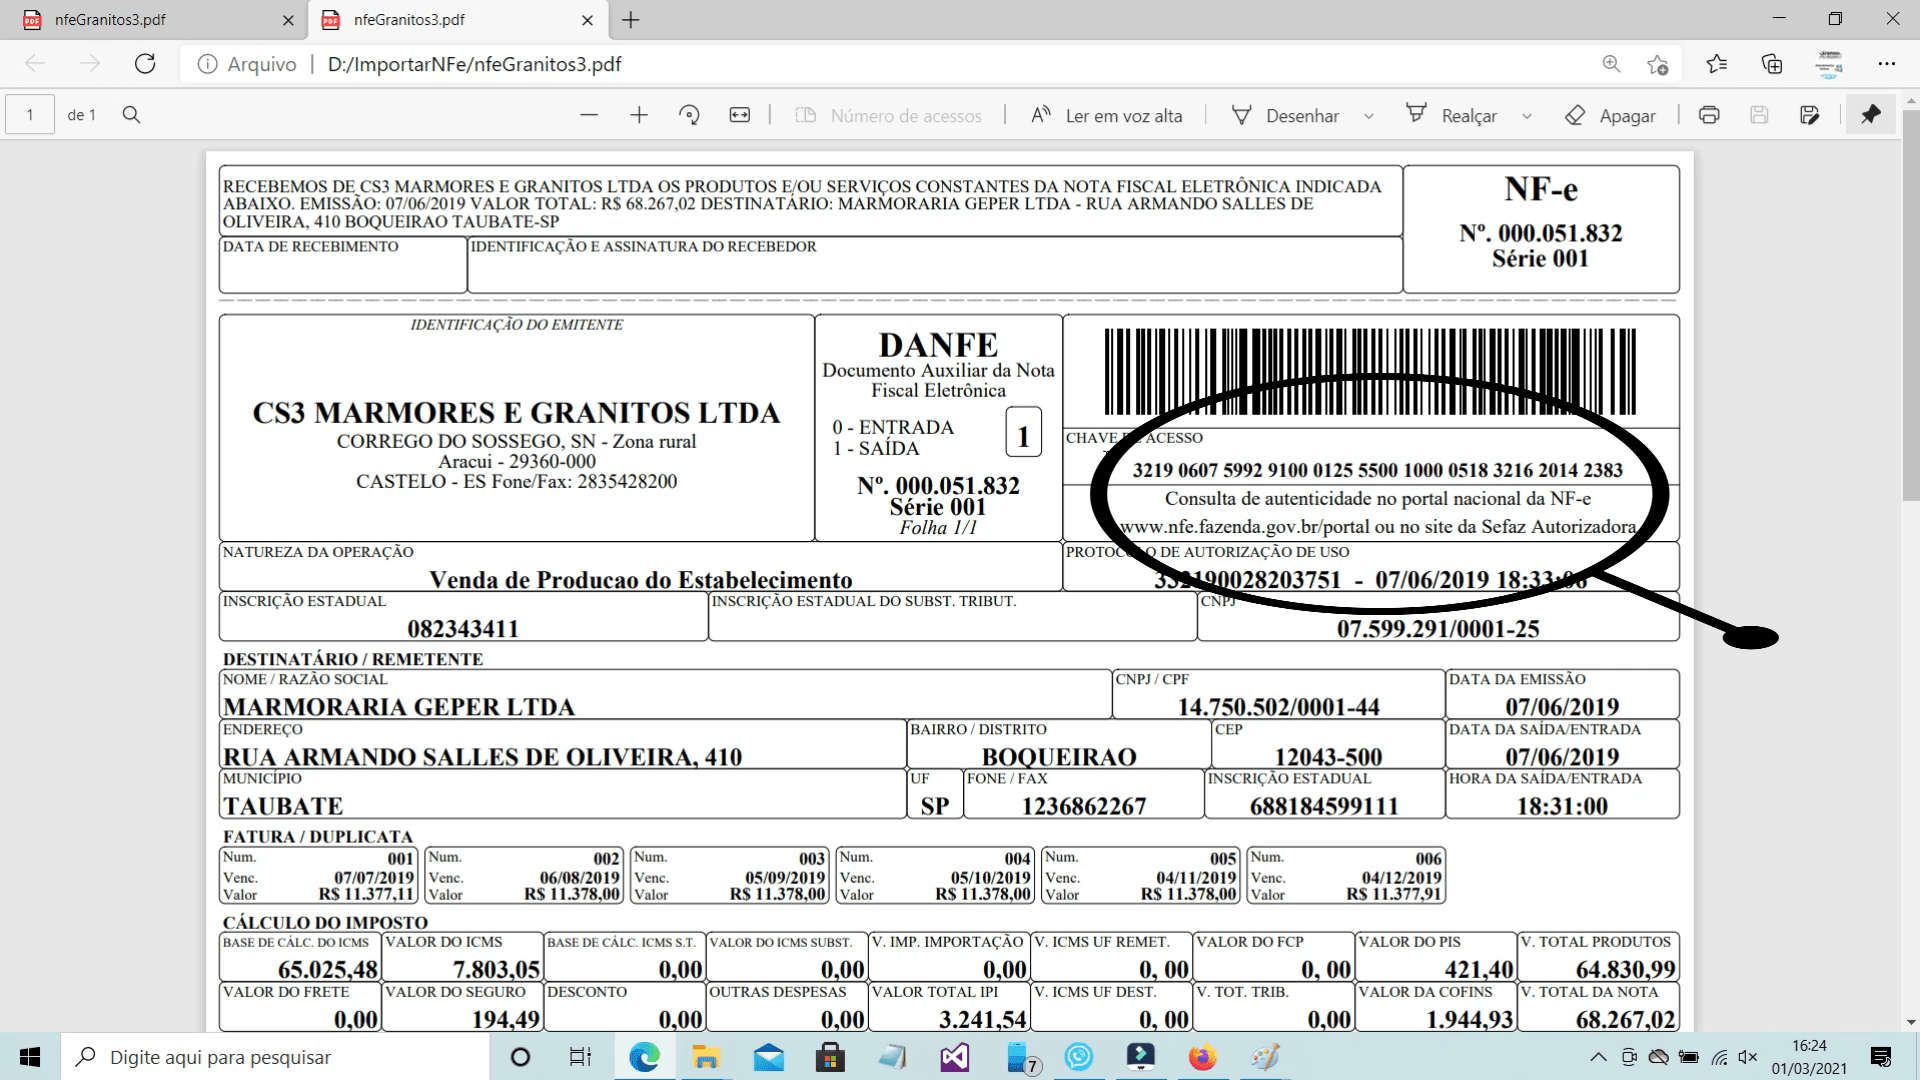1920x1080 pixels.
Task: Open the browser settings menu
Action: coord(1888,63)
